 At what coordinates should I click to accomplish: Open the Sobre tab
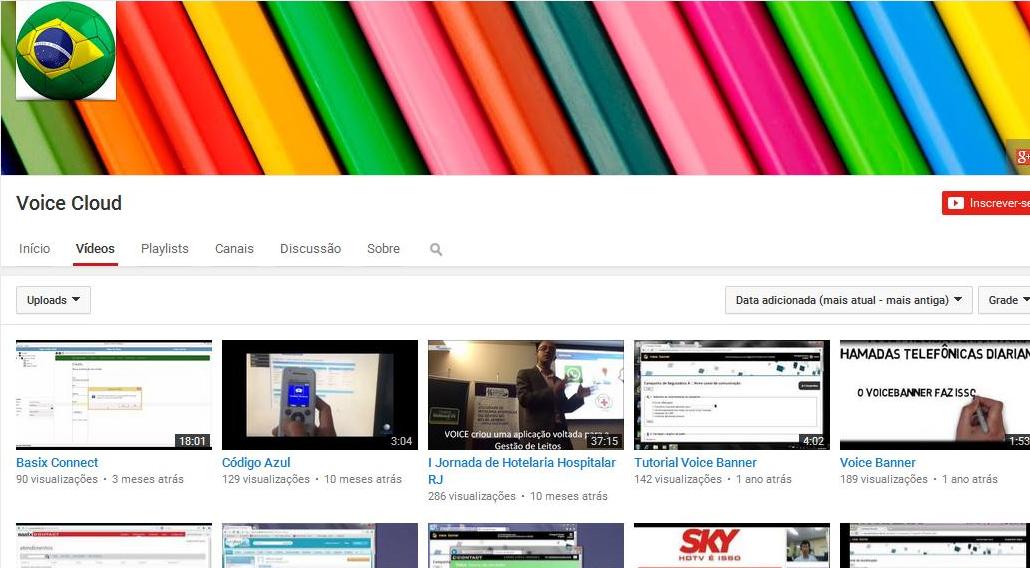tap(383, 249)
